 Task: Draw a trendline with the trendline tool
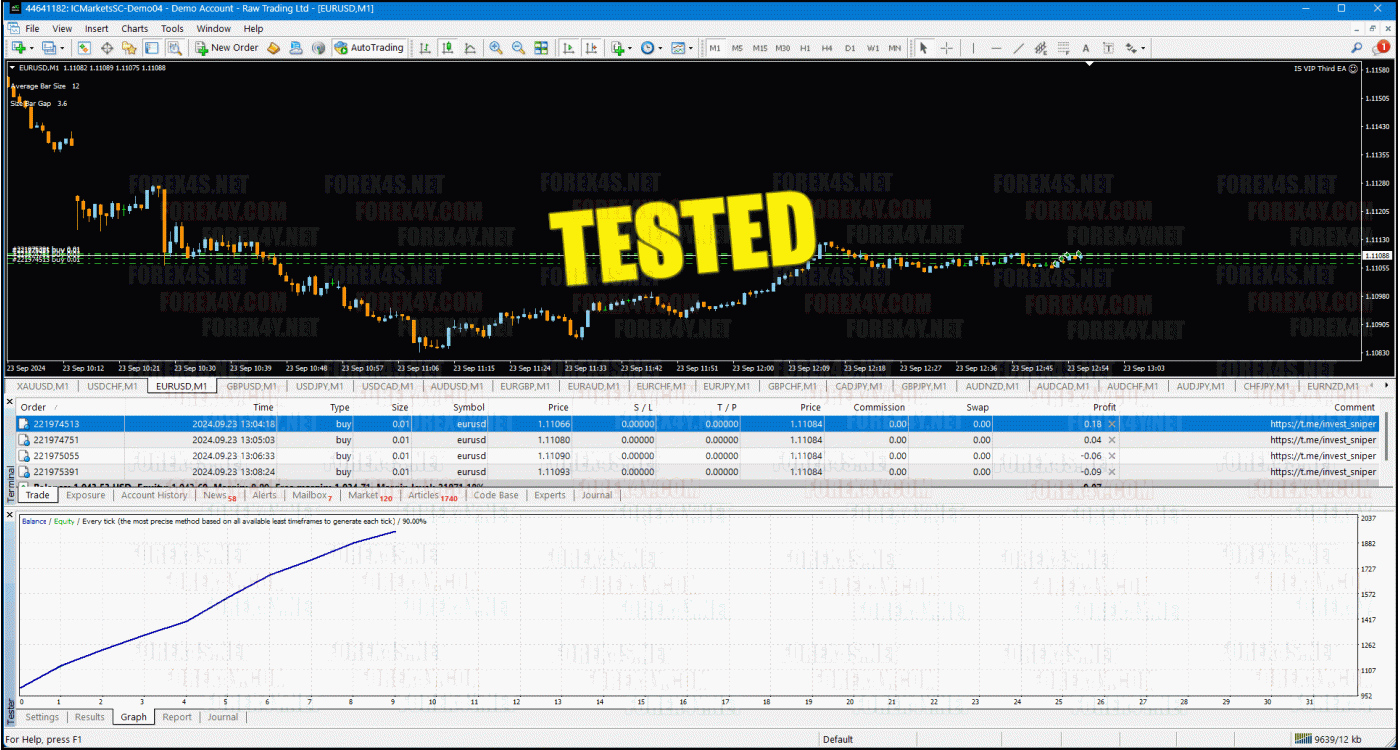coord(1018,48)
